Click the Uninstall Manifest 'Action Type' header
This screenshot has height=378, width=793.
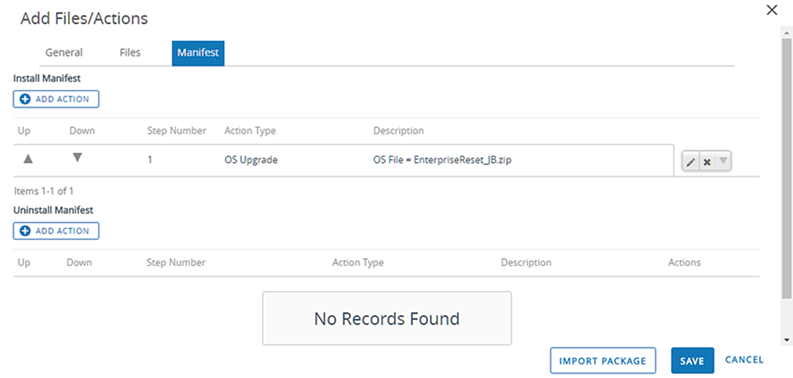click(358, 263)
